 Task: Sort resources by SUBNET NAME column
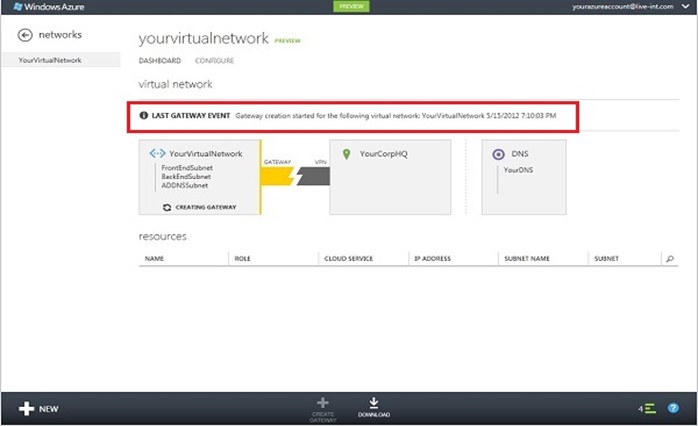point(527,258)
